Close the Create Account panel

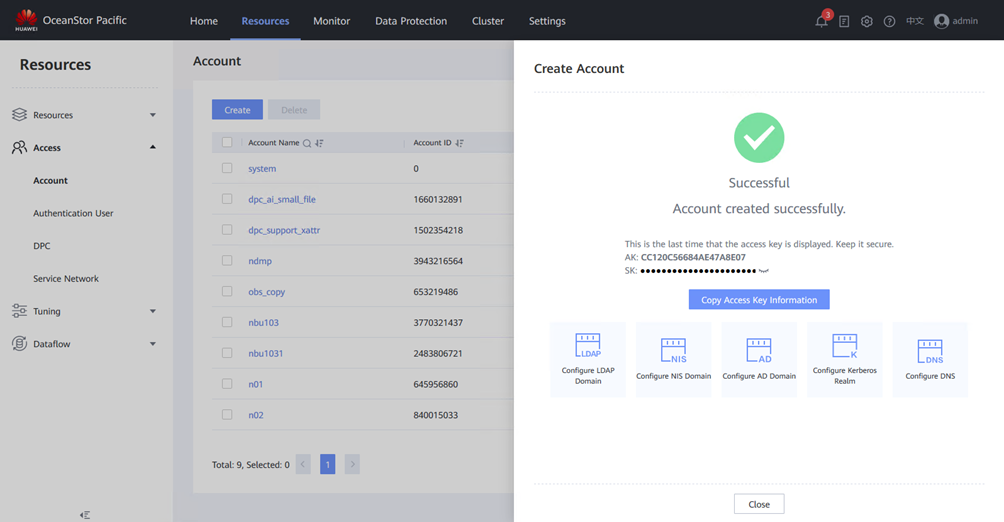758,504
